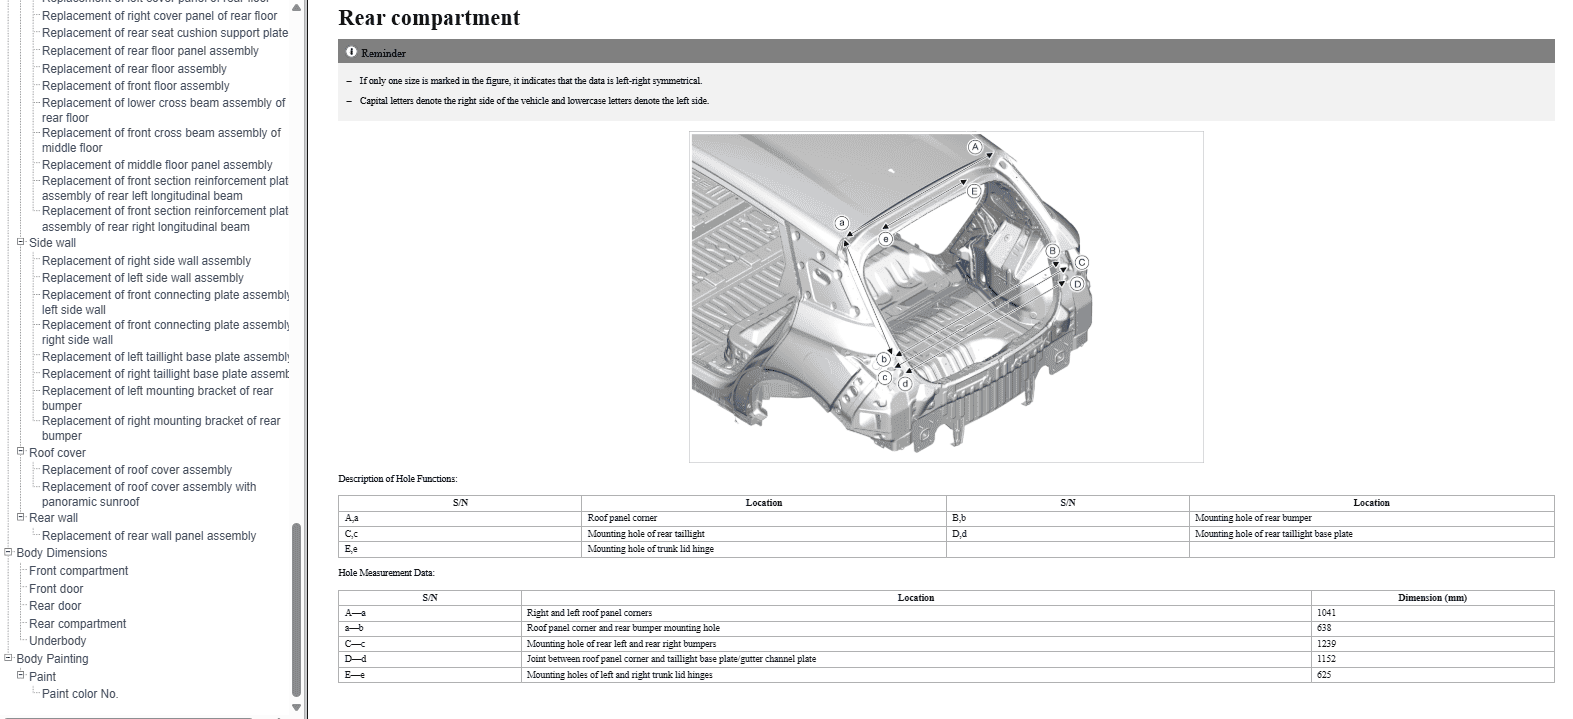This screenshot has height=719, width=1573.
Task: Open the Underbody dimensions page
Action: (x=57, y=641)
